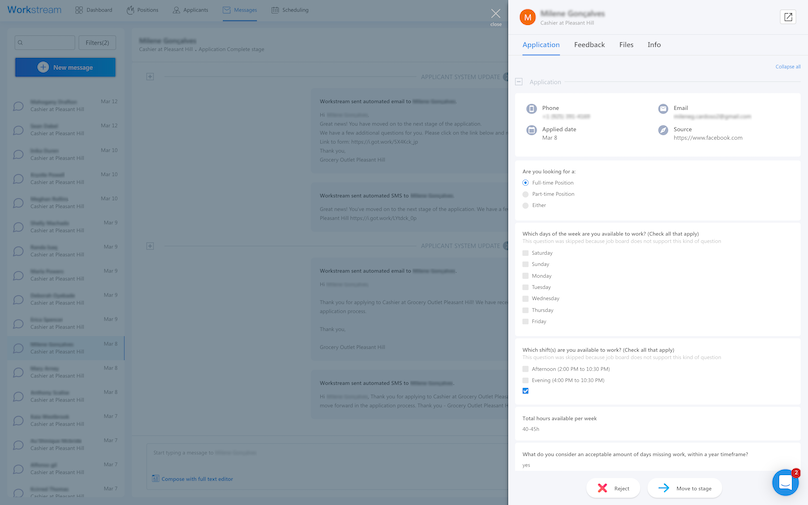Click the applied date calendar icon
This screenshot has height=505, width=808.
pos(531,130)
